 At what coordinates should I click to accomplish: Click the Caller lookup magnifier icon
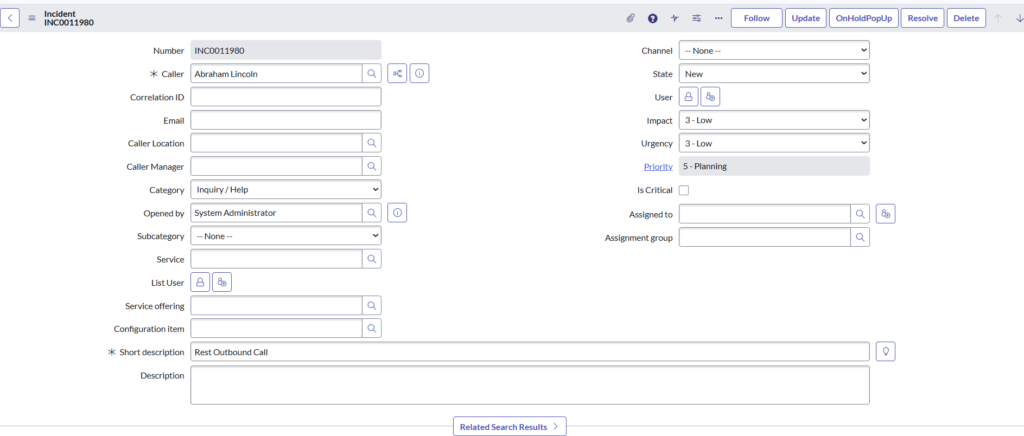click(371, 73)
